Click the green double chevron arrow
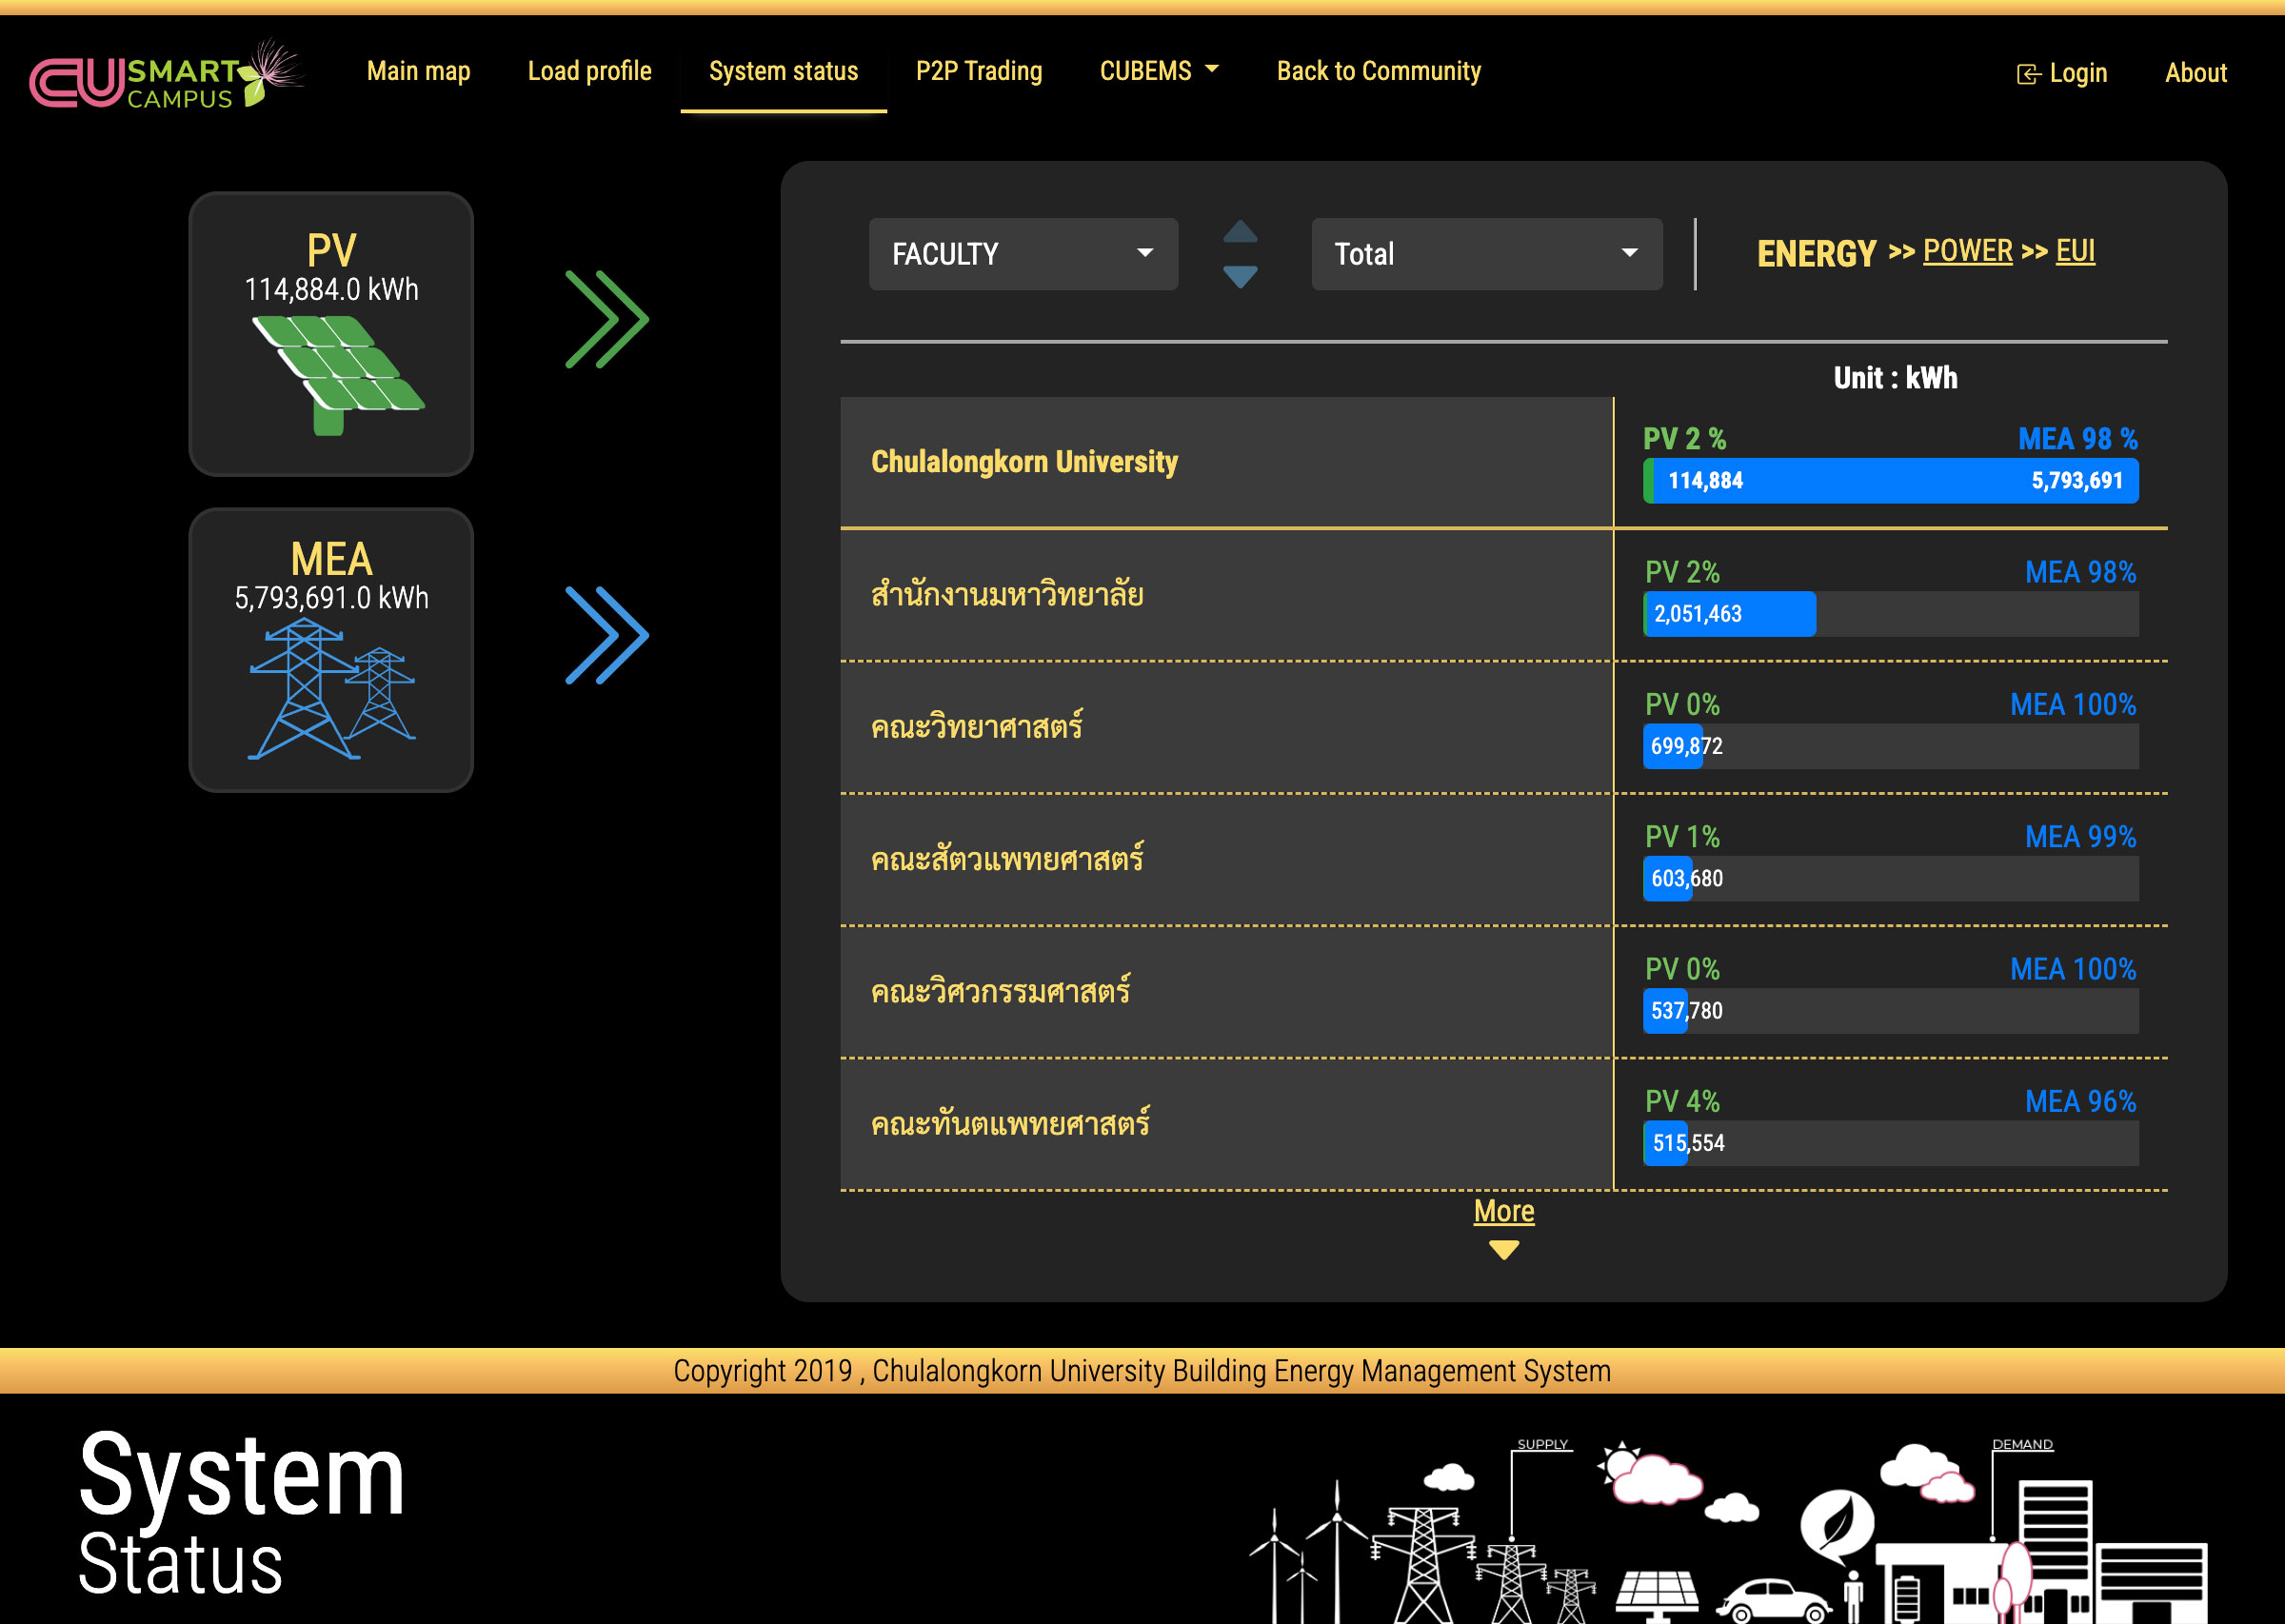This screenshot has height=1624, width=2285. pyautogui.click(x=607, y=319)
